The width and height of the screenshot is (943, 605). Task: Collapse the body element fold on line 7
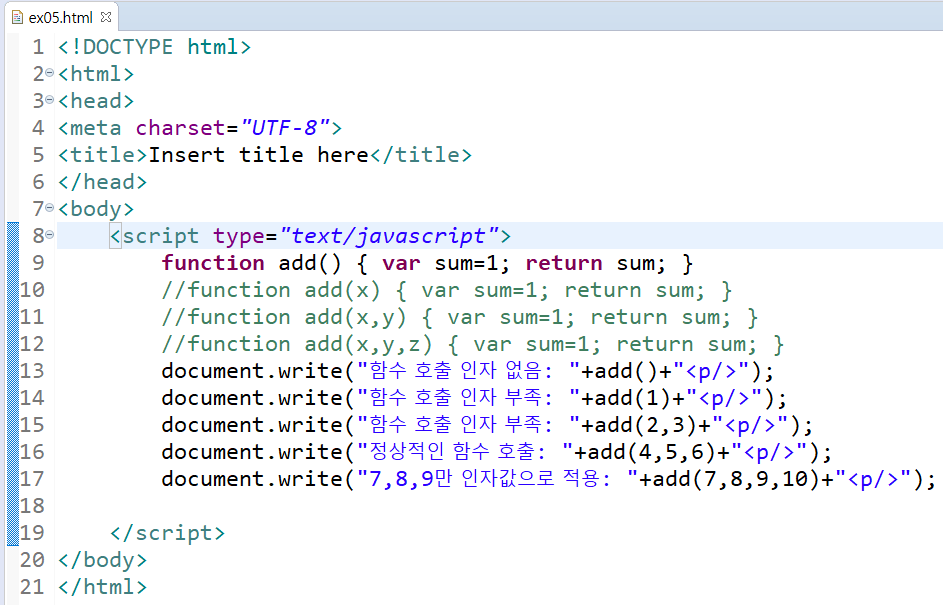coord(49,208)
